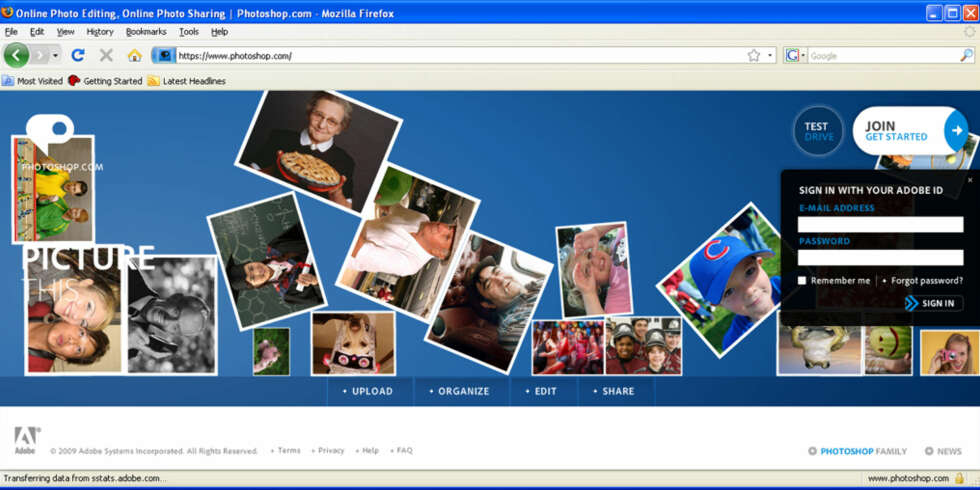Screen dimensions: 980x490
Task: Click the blue arrow on the Join button
Action: point(956,131)
